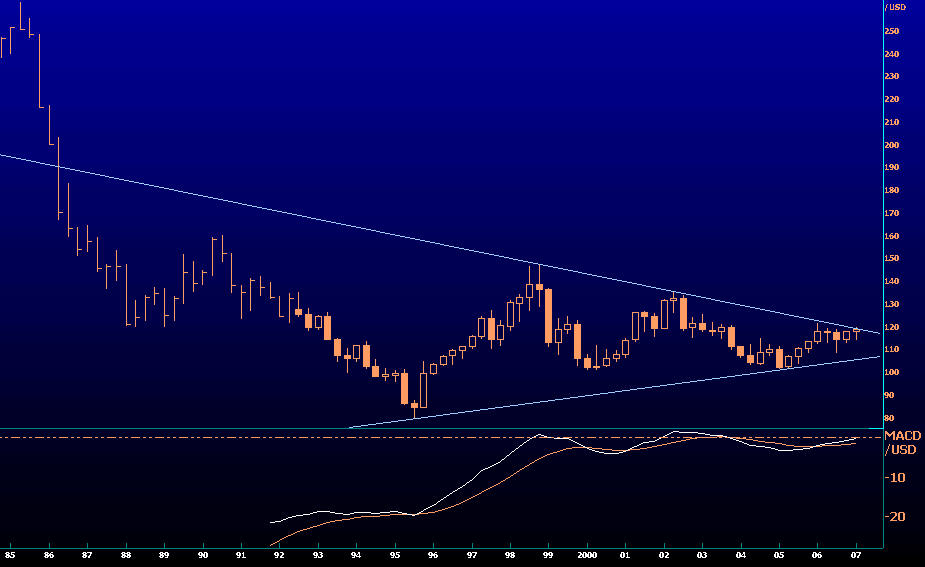Click year 06 on the time axis
Screen dimensions: 925x567
[x=817, y=555]
